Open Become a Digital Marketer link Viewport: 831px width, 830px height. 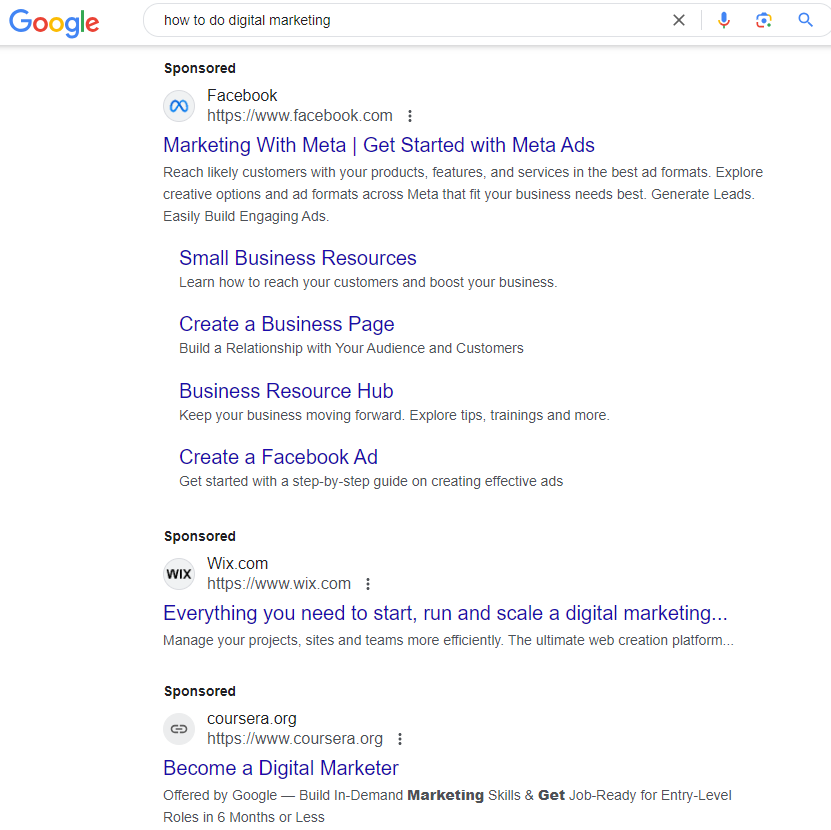[x=281, y=768]
